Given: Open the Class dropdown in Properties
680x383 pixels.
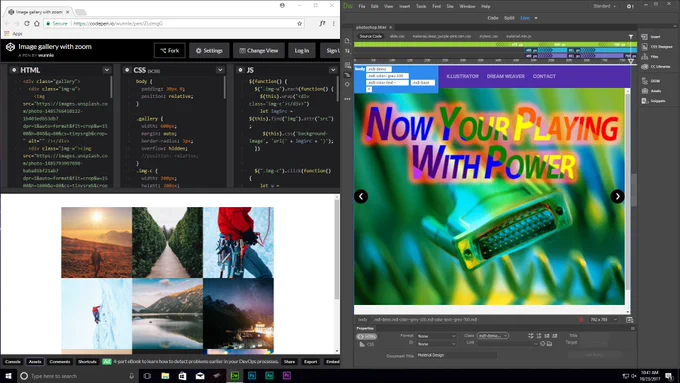Looking at the screenshot, I should click(493, 336).
